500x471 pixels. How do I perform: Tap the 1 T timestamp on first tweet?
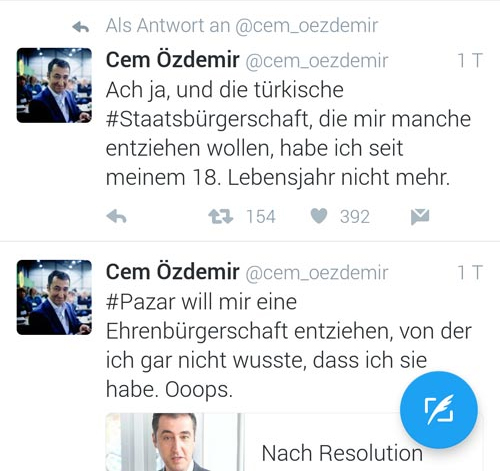(x=470, y=61)
